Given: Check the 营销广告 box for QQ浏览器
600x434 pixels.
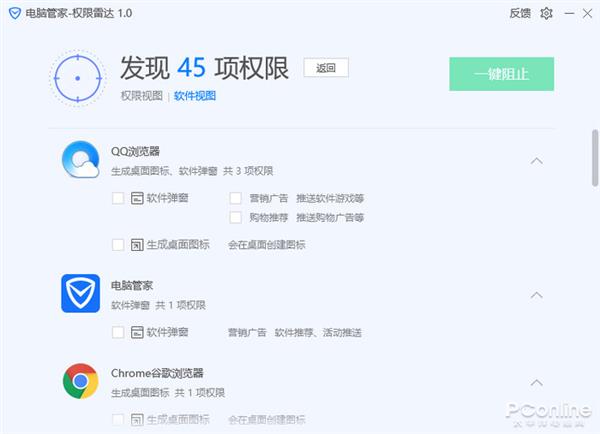Looking at the screenshot, I should [x=235, y=198].
